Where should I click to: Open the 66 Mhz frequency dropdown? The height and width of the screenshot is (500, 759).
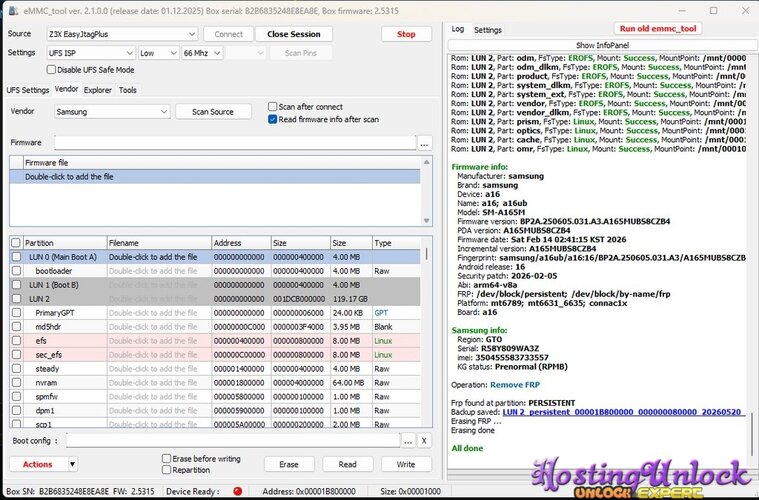point(202,53)
